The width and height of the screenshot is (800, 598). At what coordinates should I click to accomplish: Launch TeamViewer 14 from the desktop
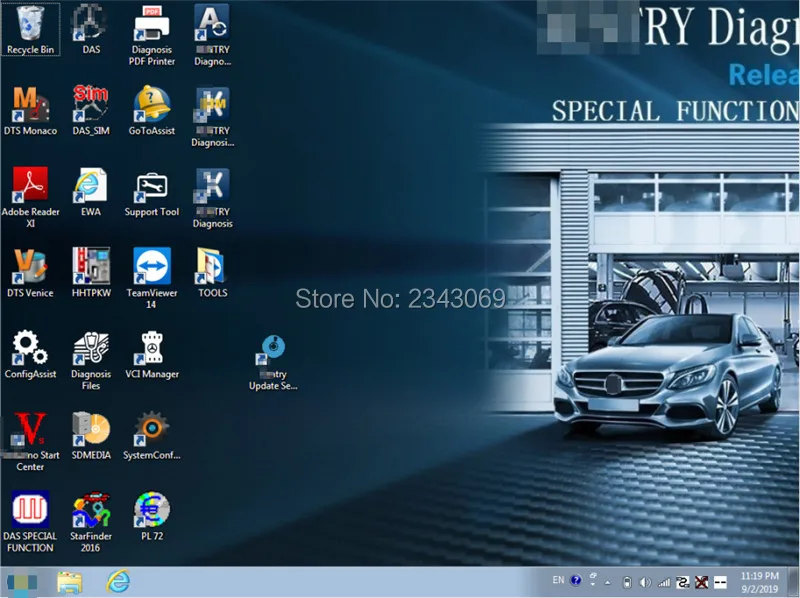(151, 267)
